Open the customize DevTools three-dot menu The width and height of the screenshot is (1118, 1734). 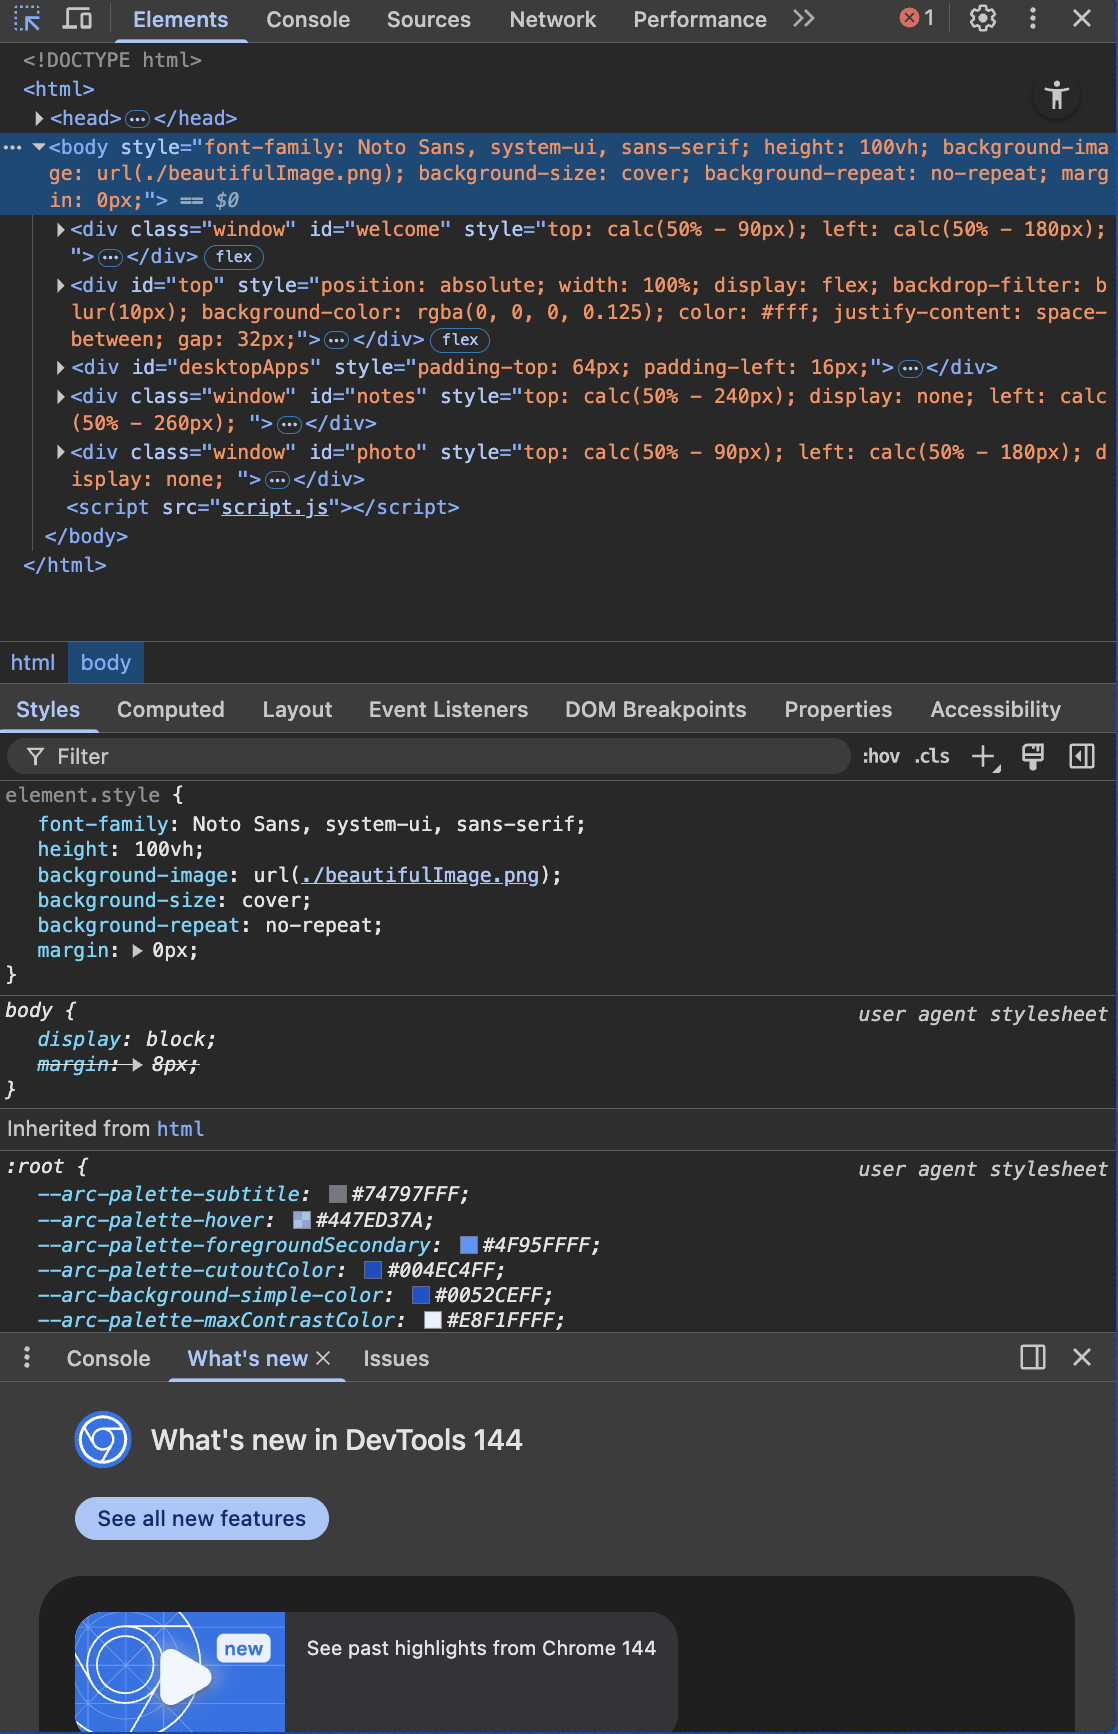[1032, 19]
